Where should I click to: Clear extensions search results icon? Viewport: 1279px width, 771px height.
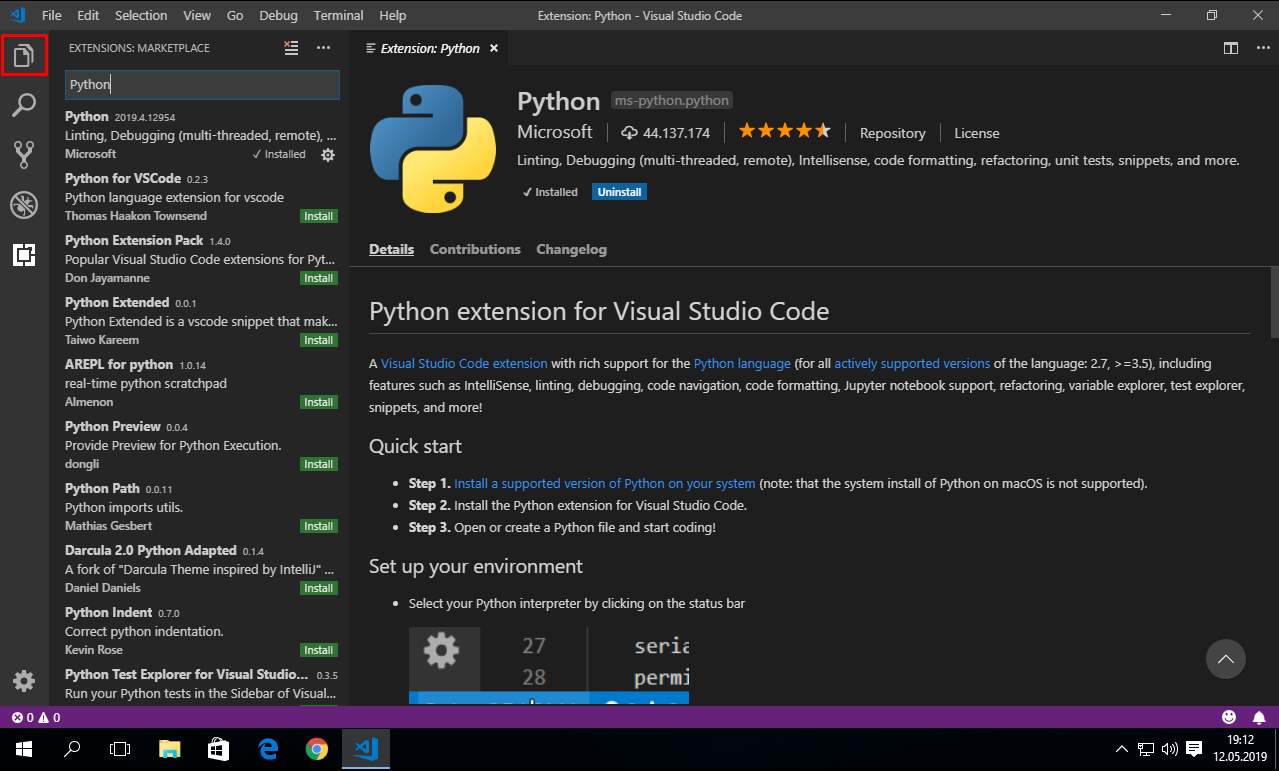tap(291, 48)
